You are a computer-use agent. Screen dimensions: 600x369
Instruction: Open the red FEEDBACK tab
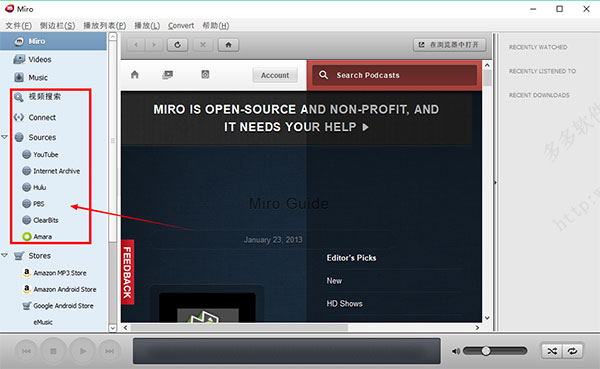(127, 272)
